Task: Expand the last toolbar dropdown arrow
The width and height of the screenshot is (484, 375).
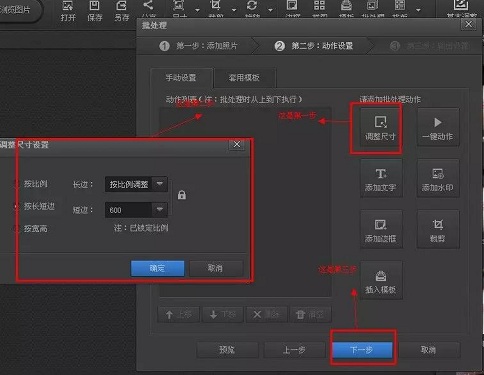Action: (x=418, y=10)
